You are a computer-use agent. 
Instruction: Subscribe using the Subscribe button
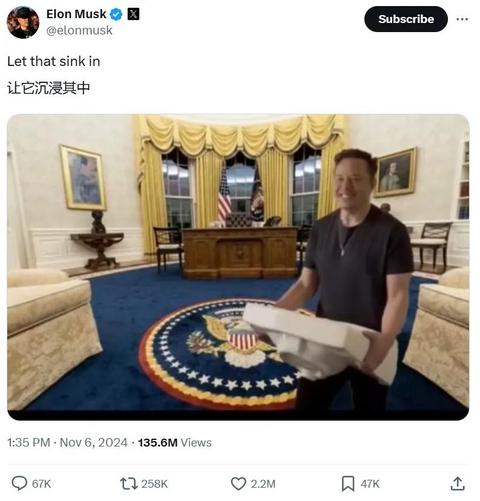(x=406, y=19)
